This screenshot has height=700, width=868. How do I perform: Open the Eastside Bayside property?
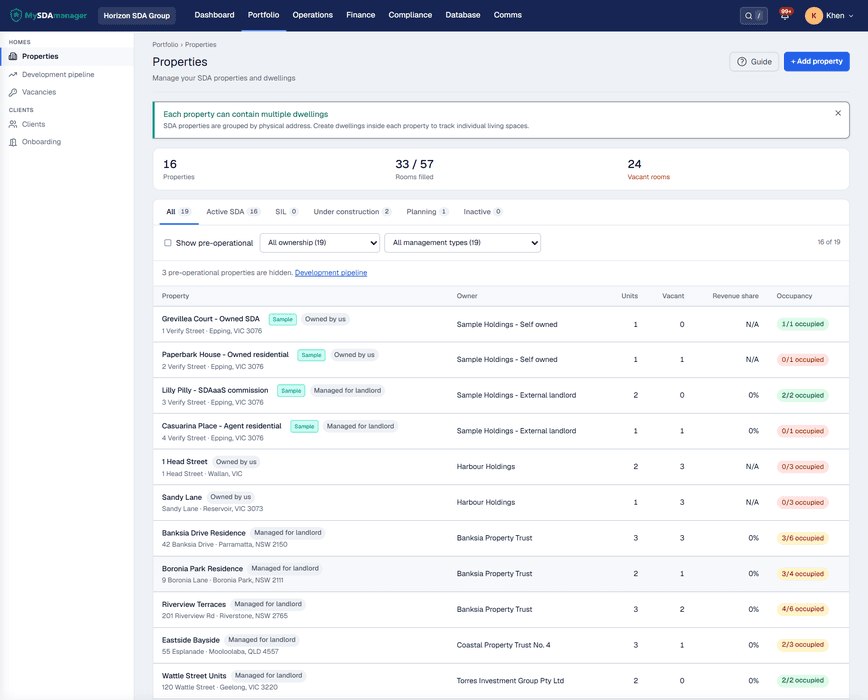(190, 640)
